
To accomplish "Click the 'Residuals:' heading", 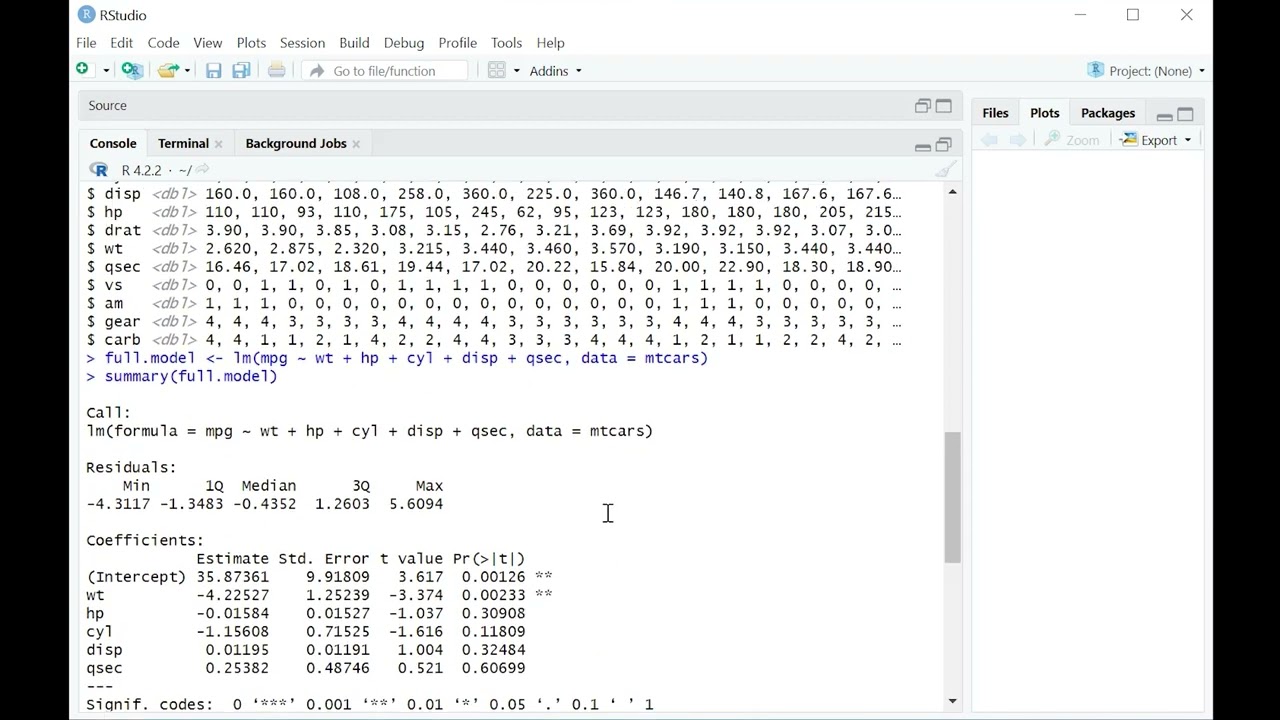I will click(x=131, y=467).
